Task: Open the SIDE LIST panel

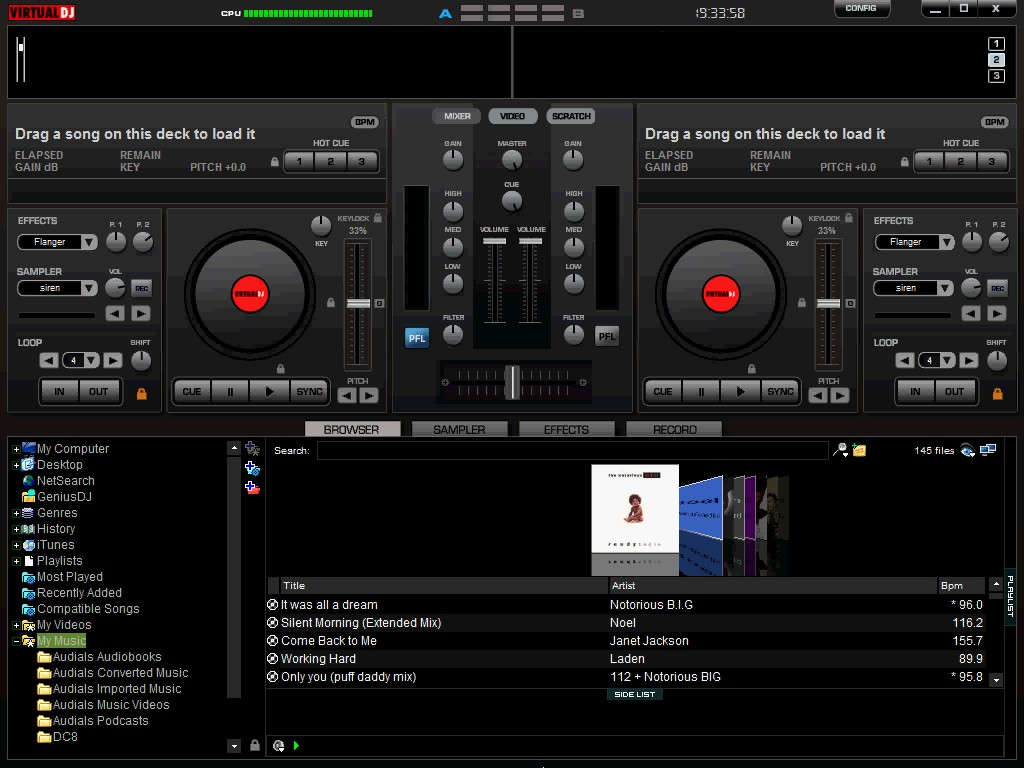Action: [634, 694]
